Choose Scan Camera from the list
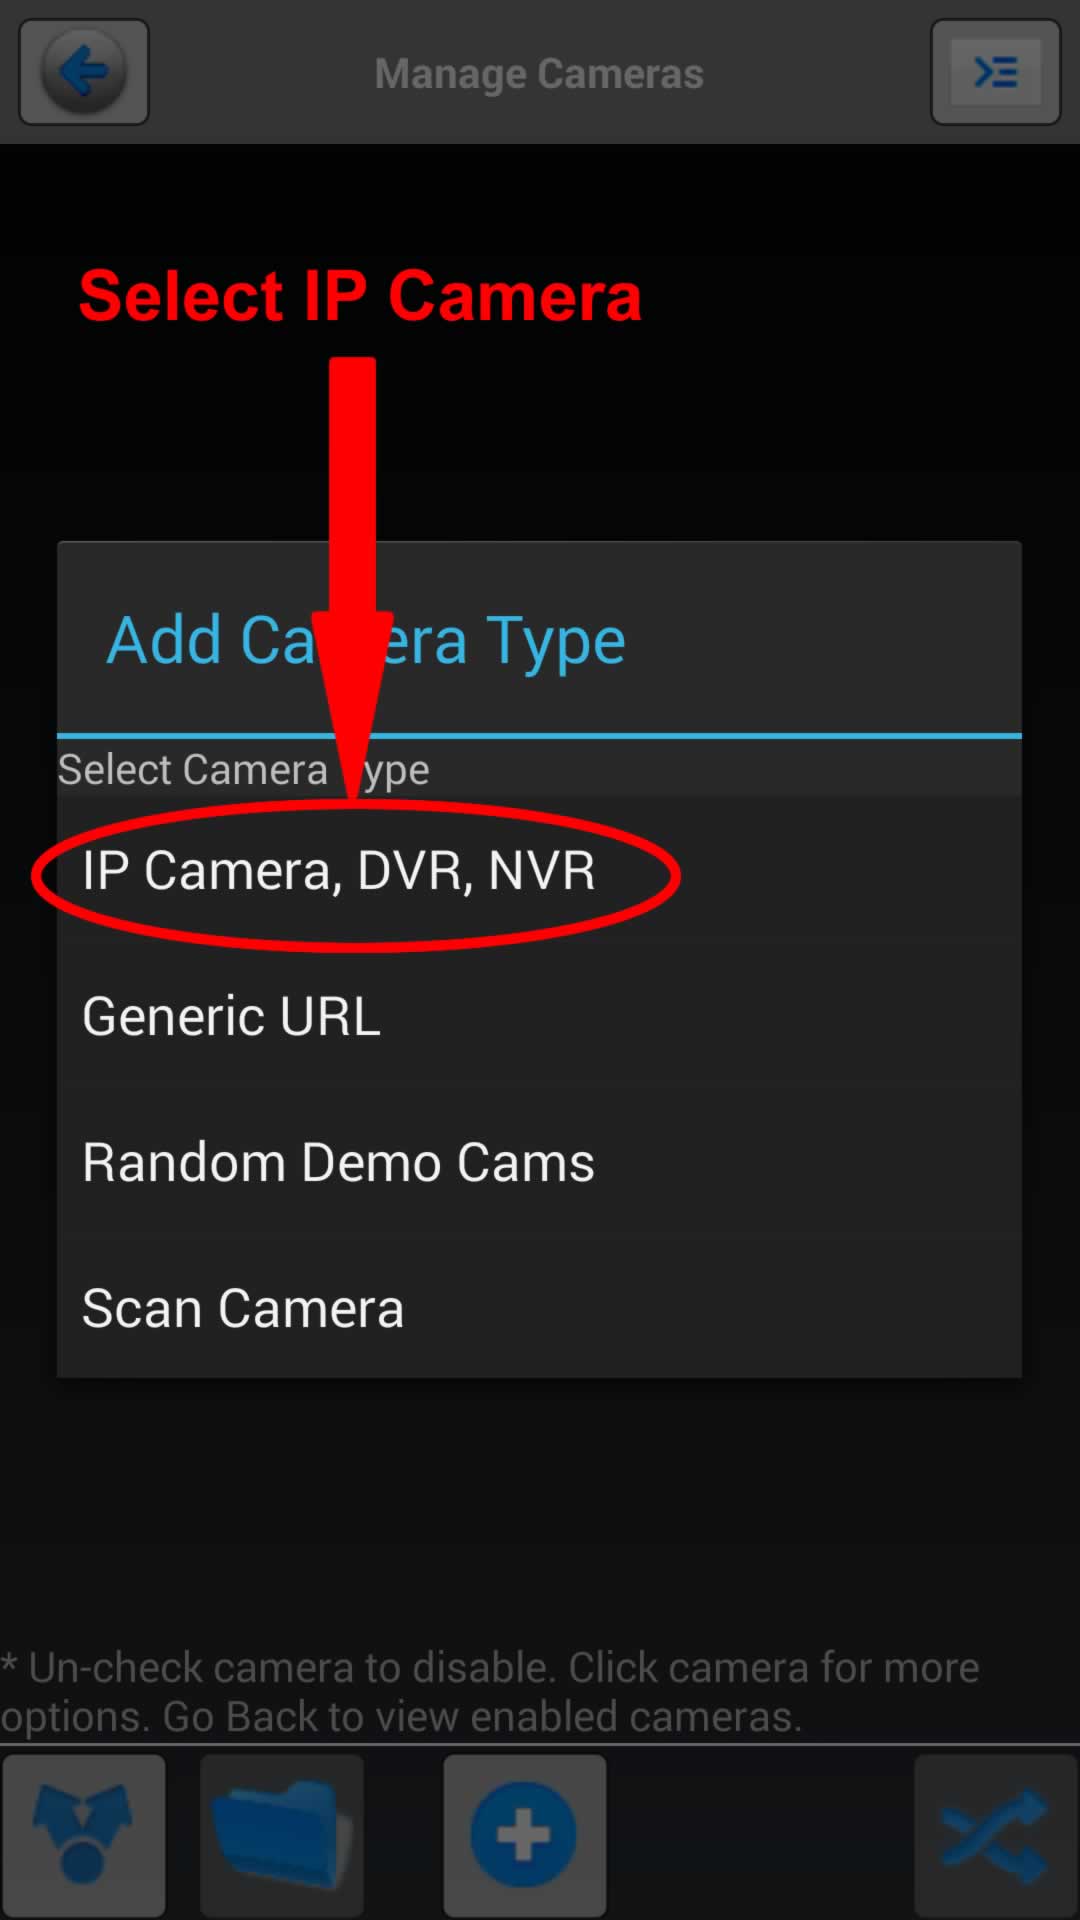This screenshot has height=1920, width=1080. click(x=539, y=1308)
